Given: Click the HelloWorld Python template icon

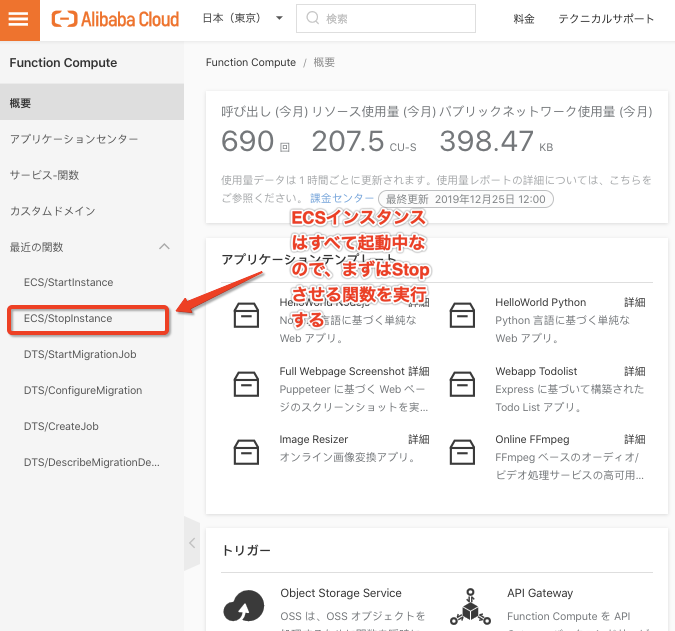Looking at the screenshot, I should tap(462, 314).
